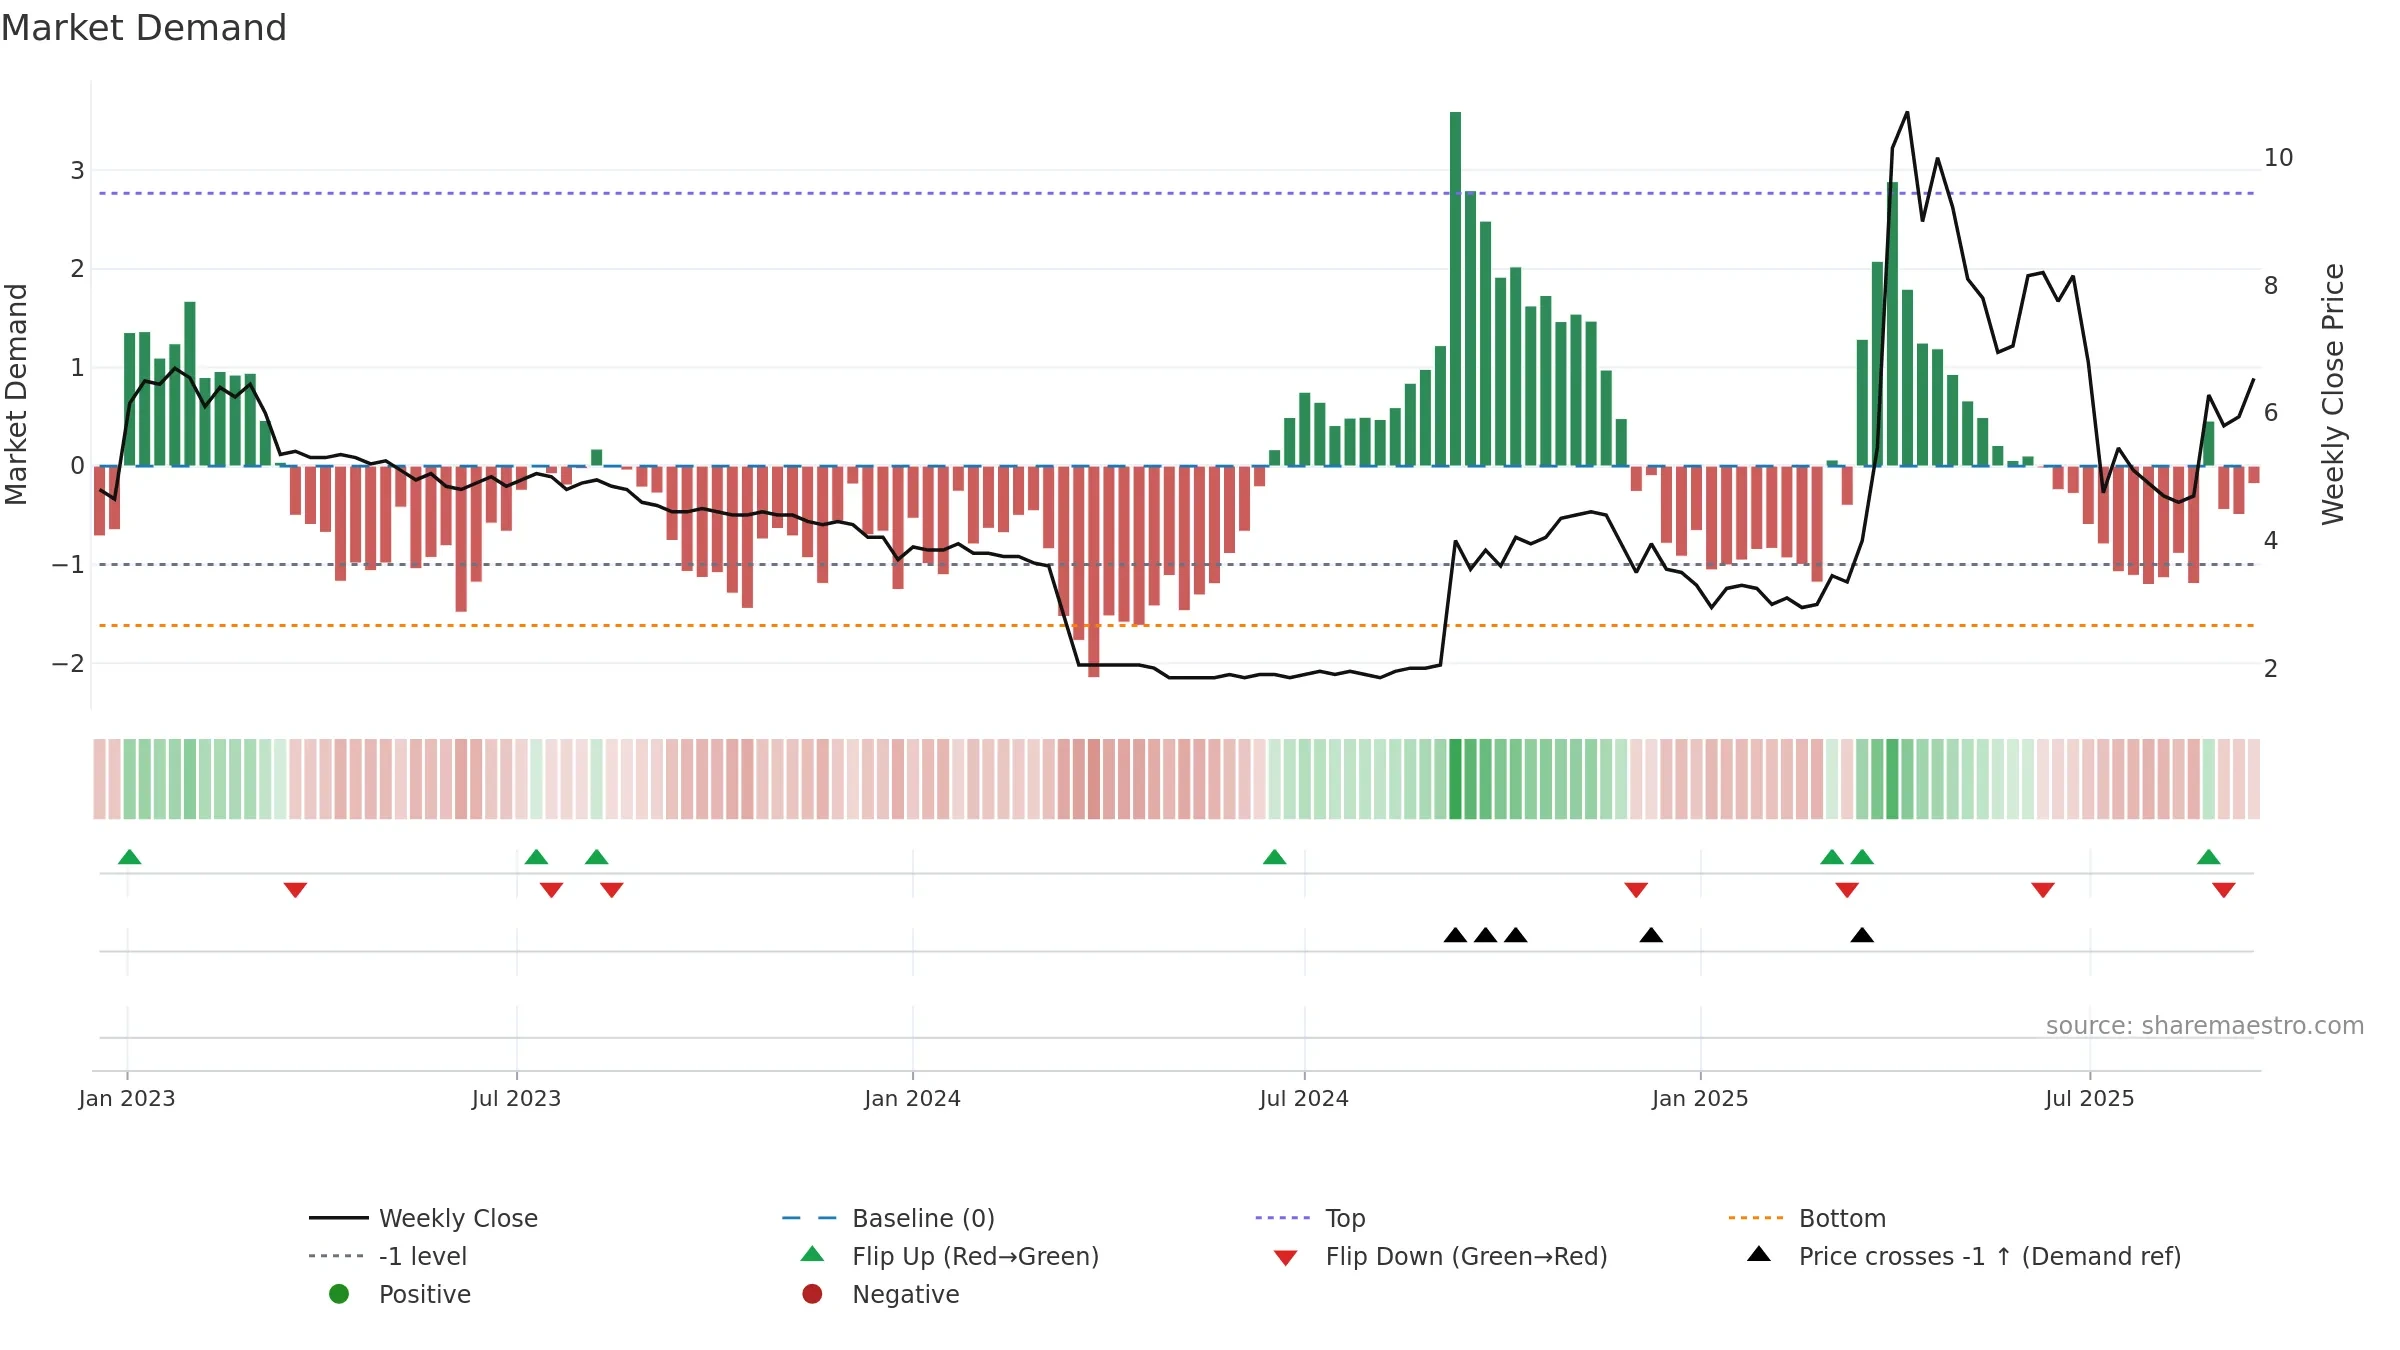The image size is (2400, 1350).
Task: Click the Negative legend label
Action: (x=905, y=1294)
